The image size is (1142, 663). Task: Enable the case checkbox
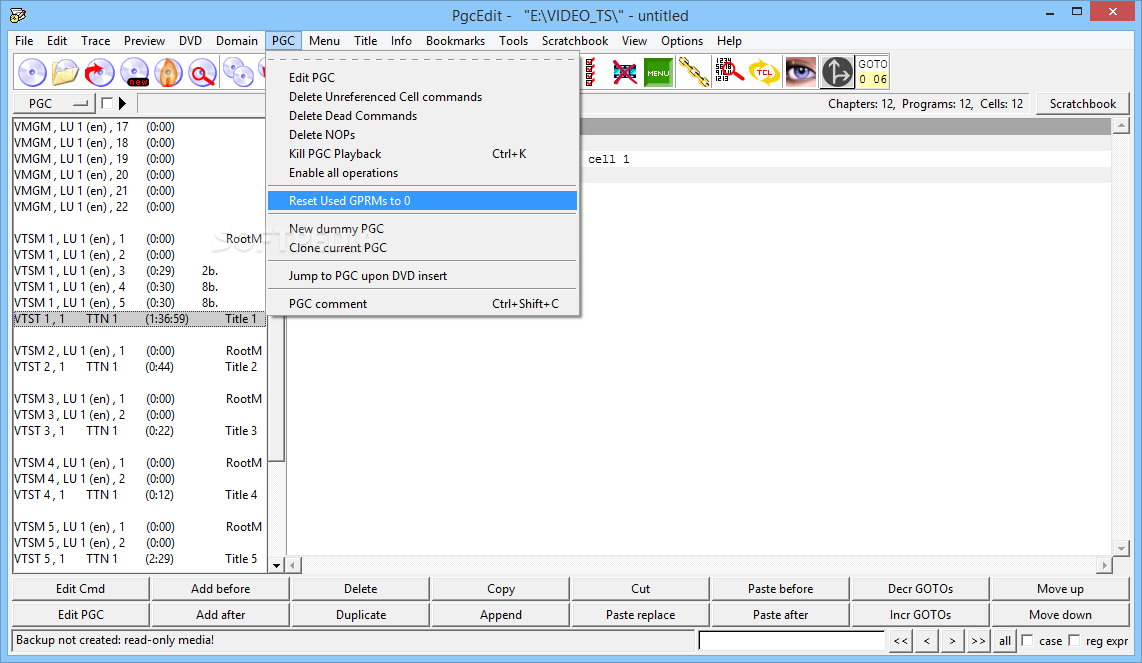1028,640
